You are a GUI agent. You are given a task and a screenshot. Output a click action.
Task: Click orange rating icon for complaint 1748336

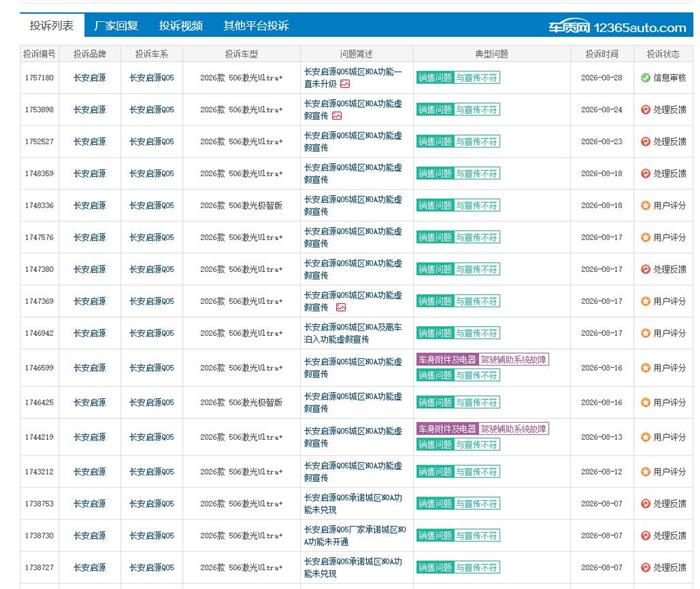click(645, 205)
